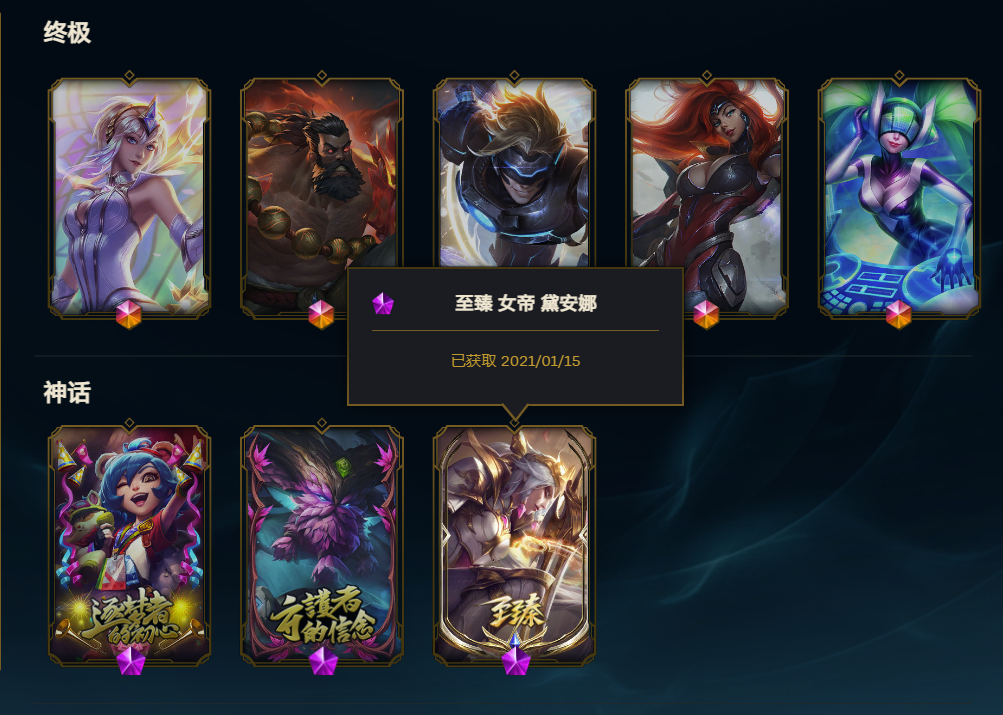Open the Pulsefire Ezreal skin card
Image resolution: width=1003 pixels, height=715 pixels.
pos(514,173)
